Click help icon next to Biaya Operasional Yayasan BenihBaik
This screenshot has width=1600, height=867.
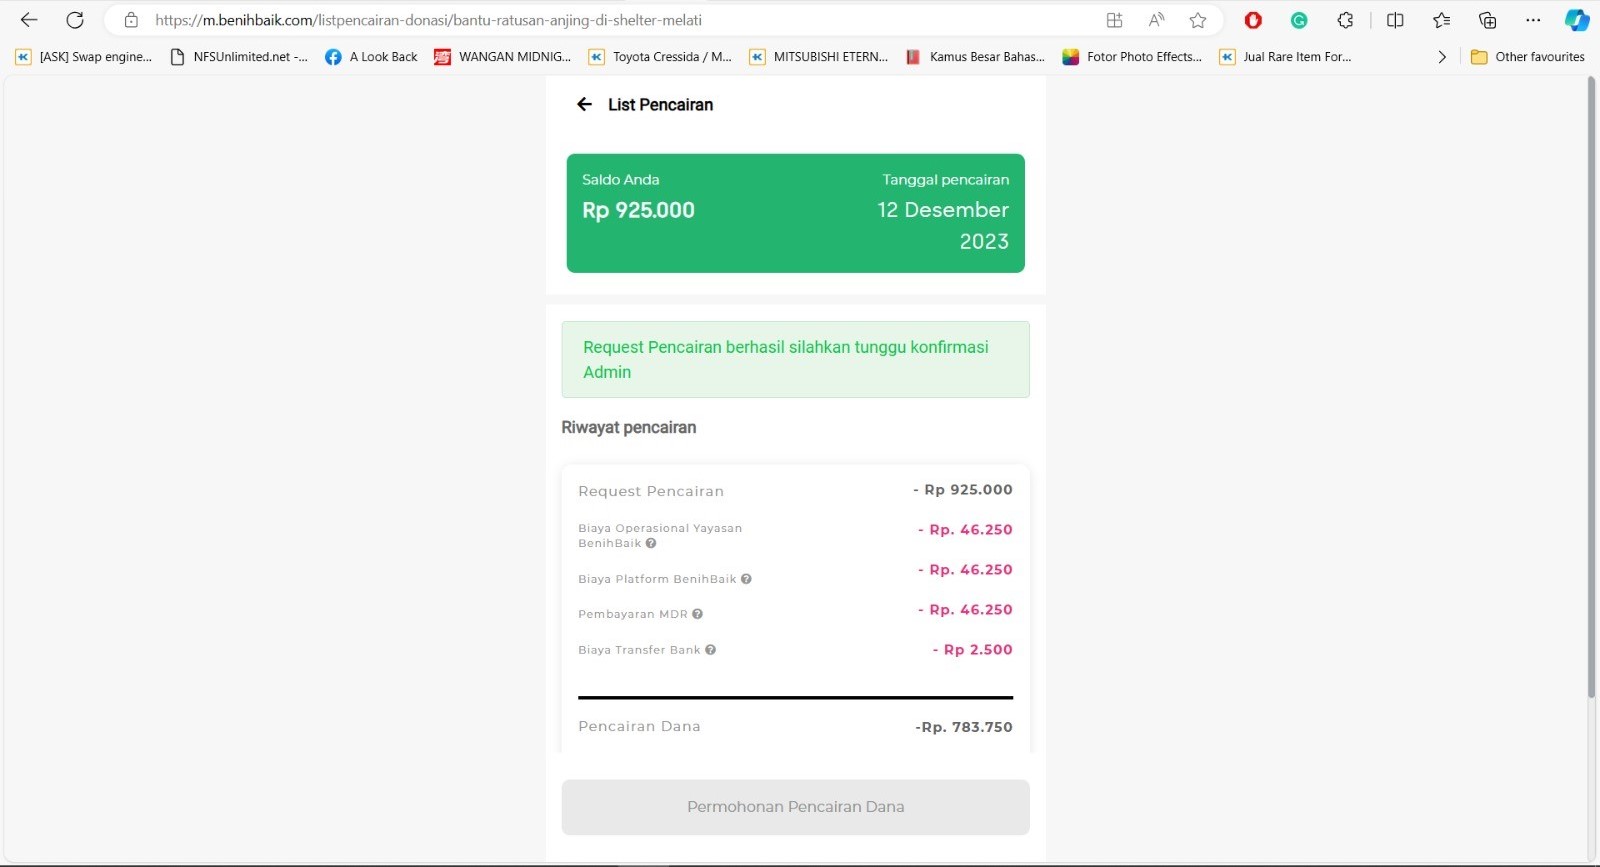point(651,544)
